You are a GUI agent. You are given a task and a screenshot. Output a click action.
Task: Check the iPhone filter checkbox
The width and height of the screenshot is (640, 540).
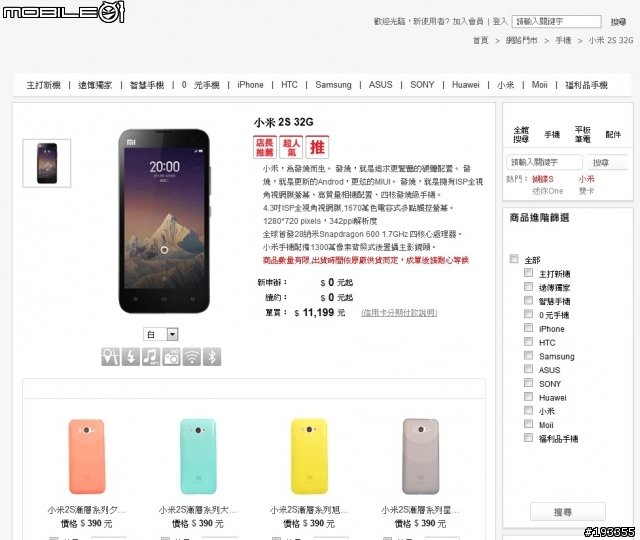pos(528,328)
